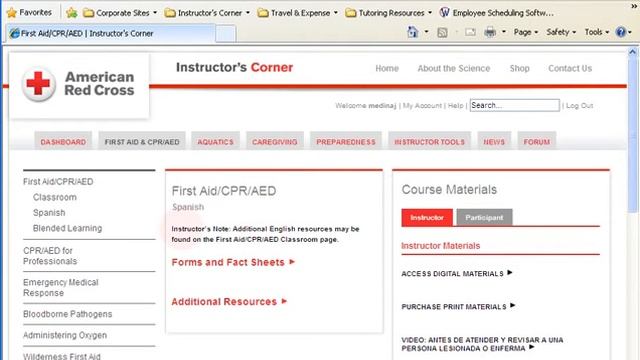Open the Dashboard navigation tab
Image resolution: width=640 pixels, height=360 pixels.
tap(63, 142)
